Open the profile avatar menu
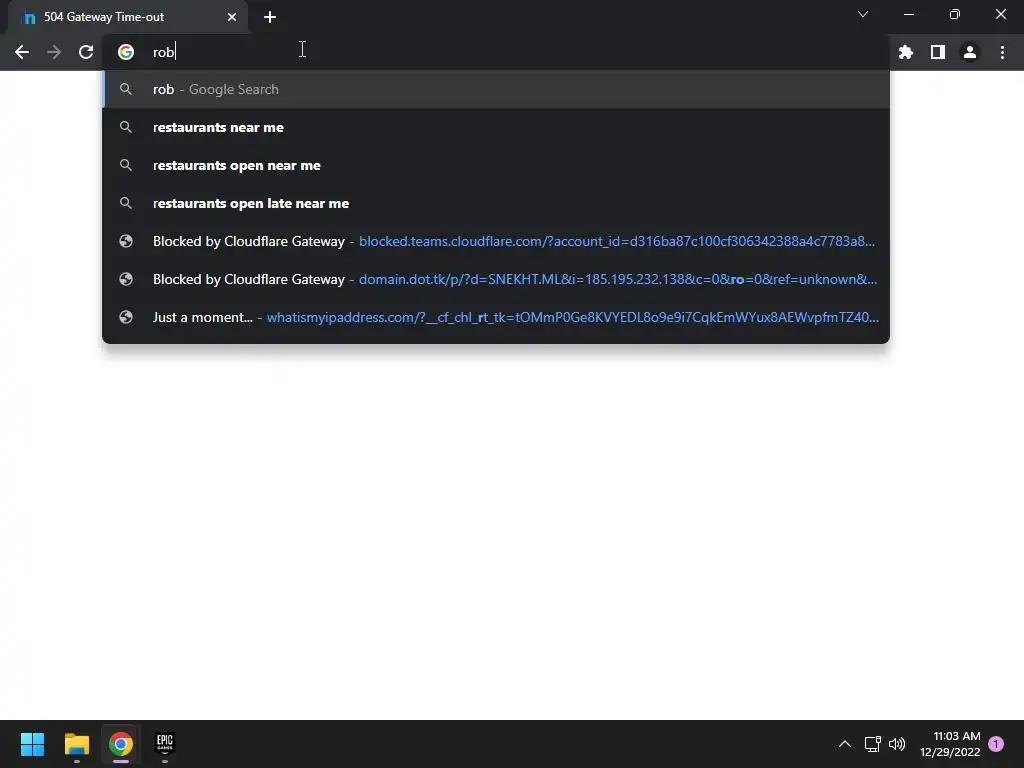 pyautogui.click(x=970, y=52)
